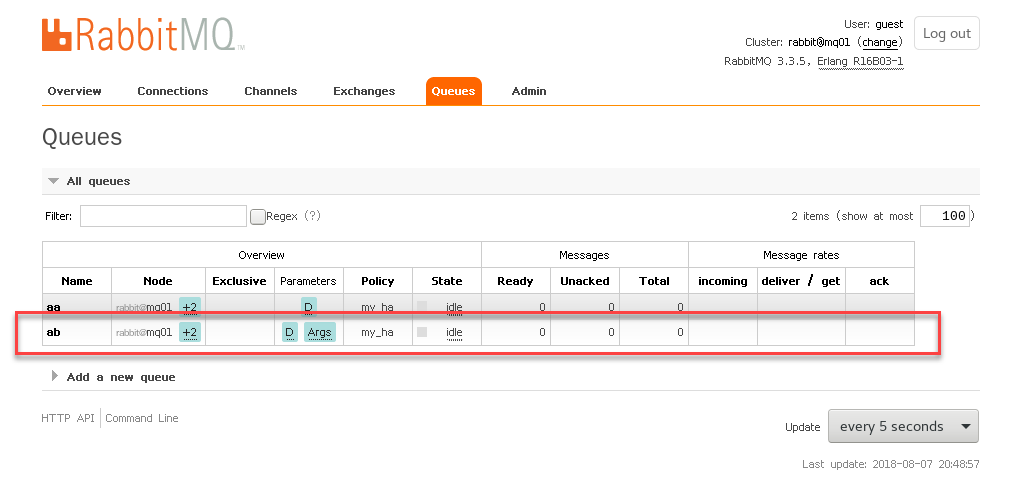The width and height of the screenshot is (1018, 478).
Task: Sort queues by Name column
Action: pyautogui.click(x=77, y=281)
